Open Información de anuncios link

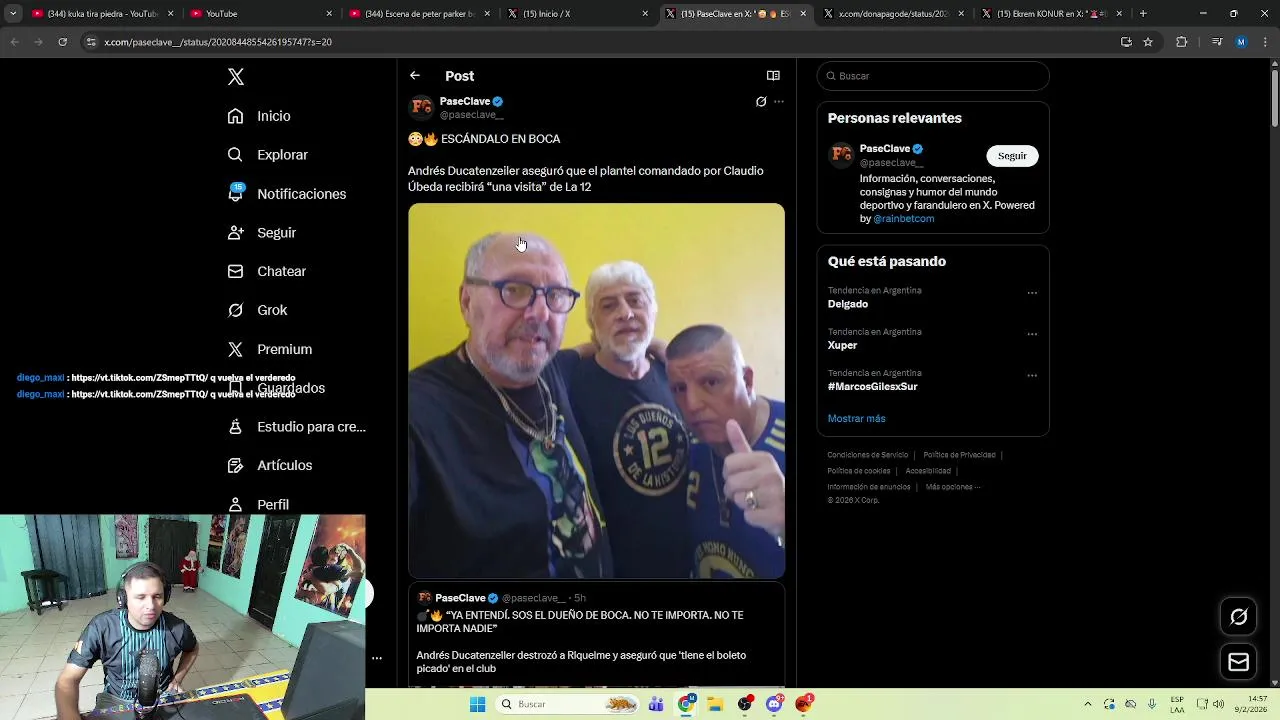coord(869,487)
